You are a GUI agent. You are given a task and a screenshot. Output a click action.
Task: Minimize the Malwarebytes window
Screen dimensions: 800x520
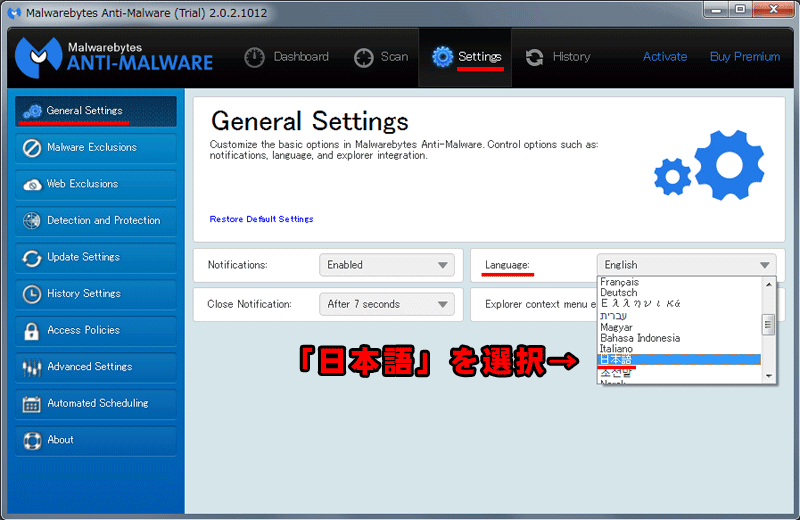pyautogui.click(x=717, y=9)
